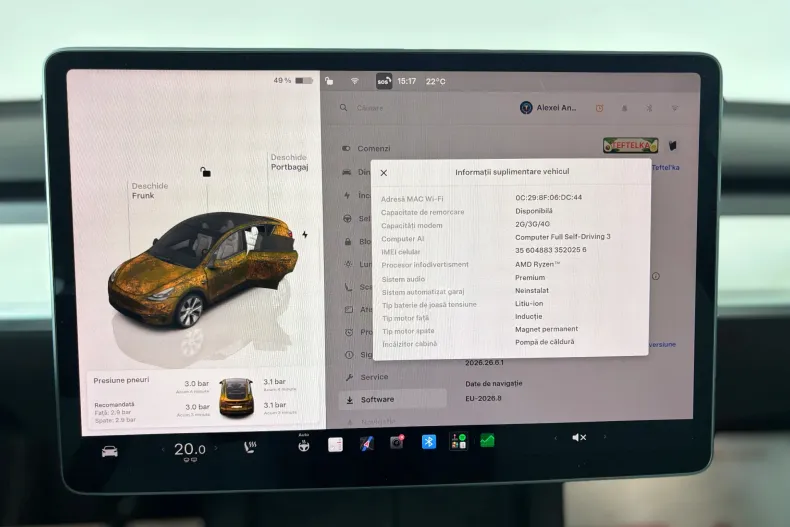Tap the 20.0 temperature setting
The image size is (790, 527).
[x=190, y=449]
